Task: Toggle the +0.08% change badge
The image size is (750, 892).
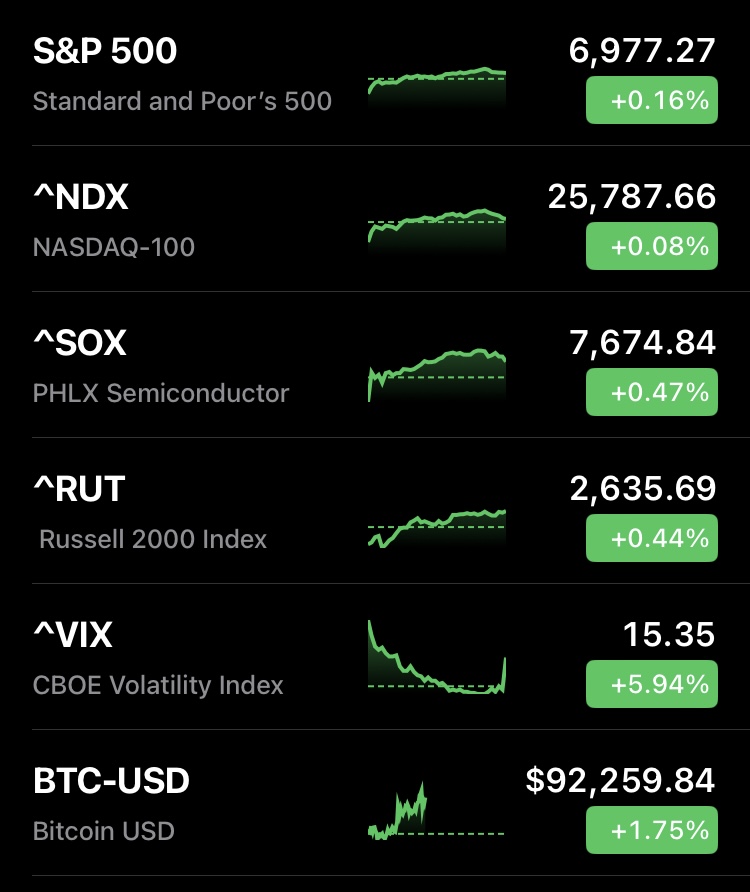Action: 651,246
